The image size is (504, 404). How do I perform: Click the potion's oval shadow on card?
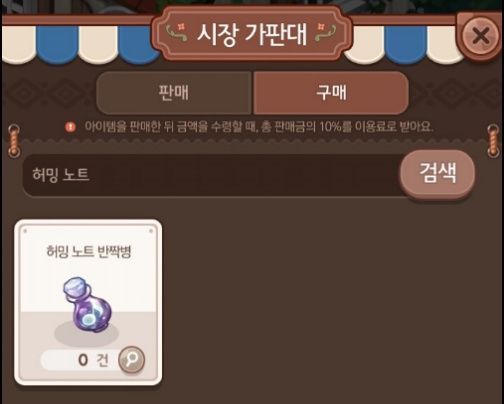click(x=87, y=334)
